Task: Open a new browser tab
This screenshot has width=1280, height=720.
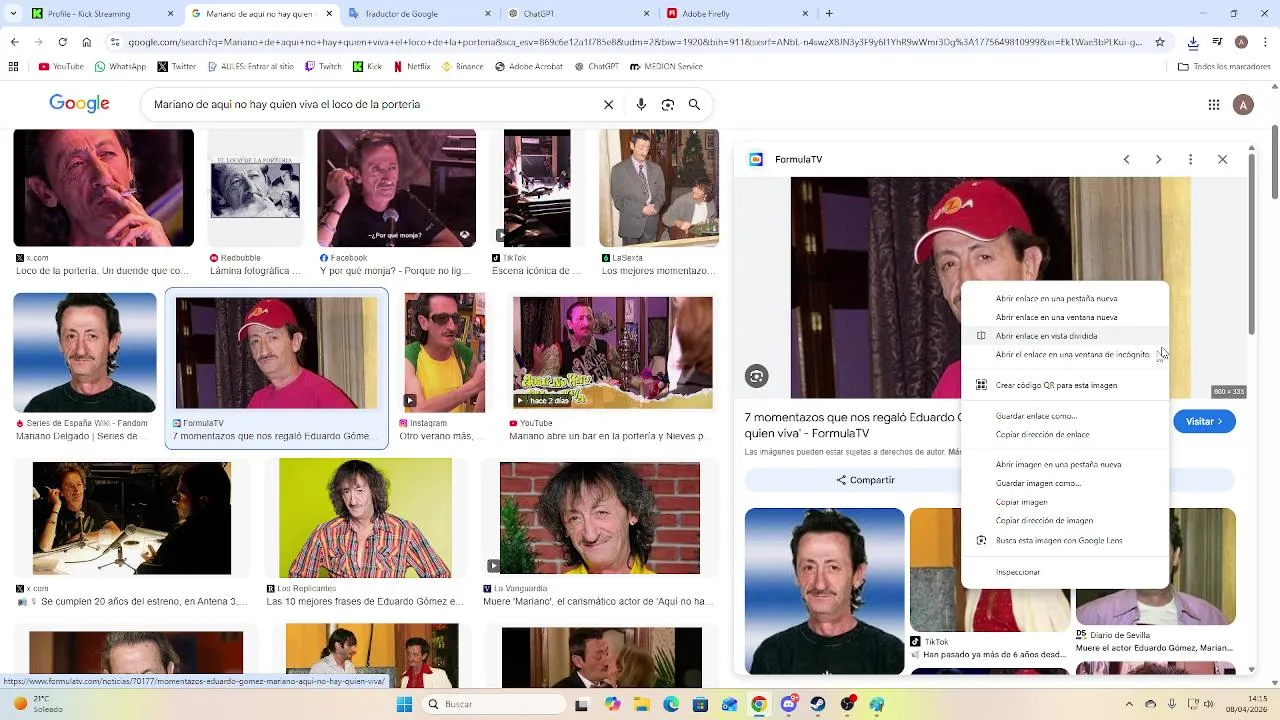Action: [x=829, y=14]
